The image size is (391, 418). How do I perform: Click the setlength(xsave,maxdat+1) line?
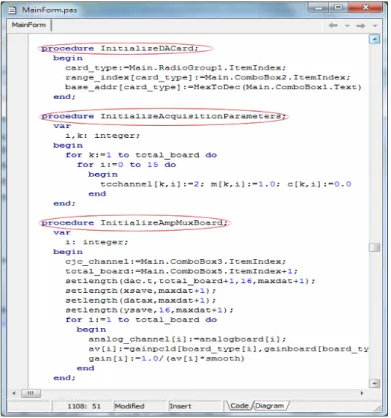pyautogui.click(x=140, y=291)
